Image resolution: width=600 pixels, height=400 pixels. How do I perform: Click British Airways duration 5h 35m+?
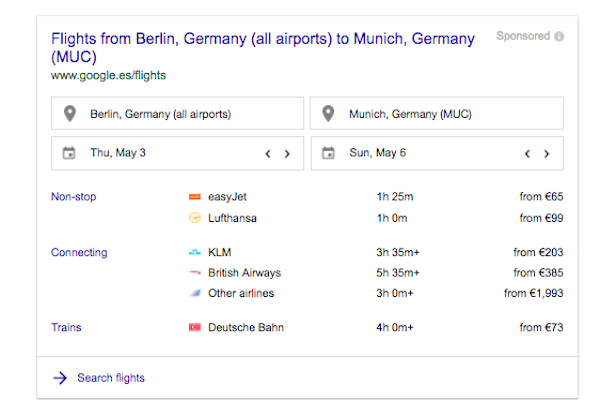point(398,273)
